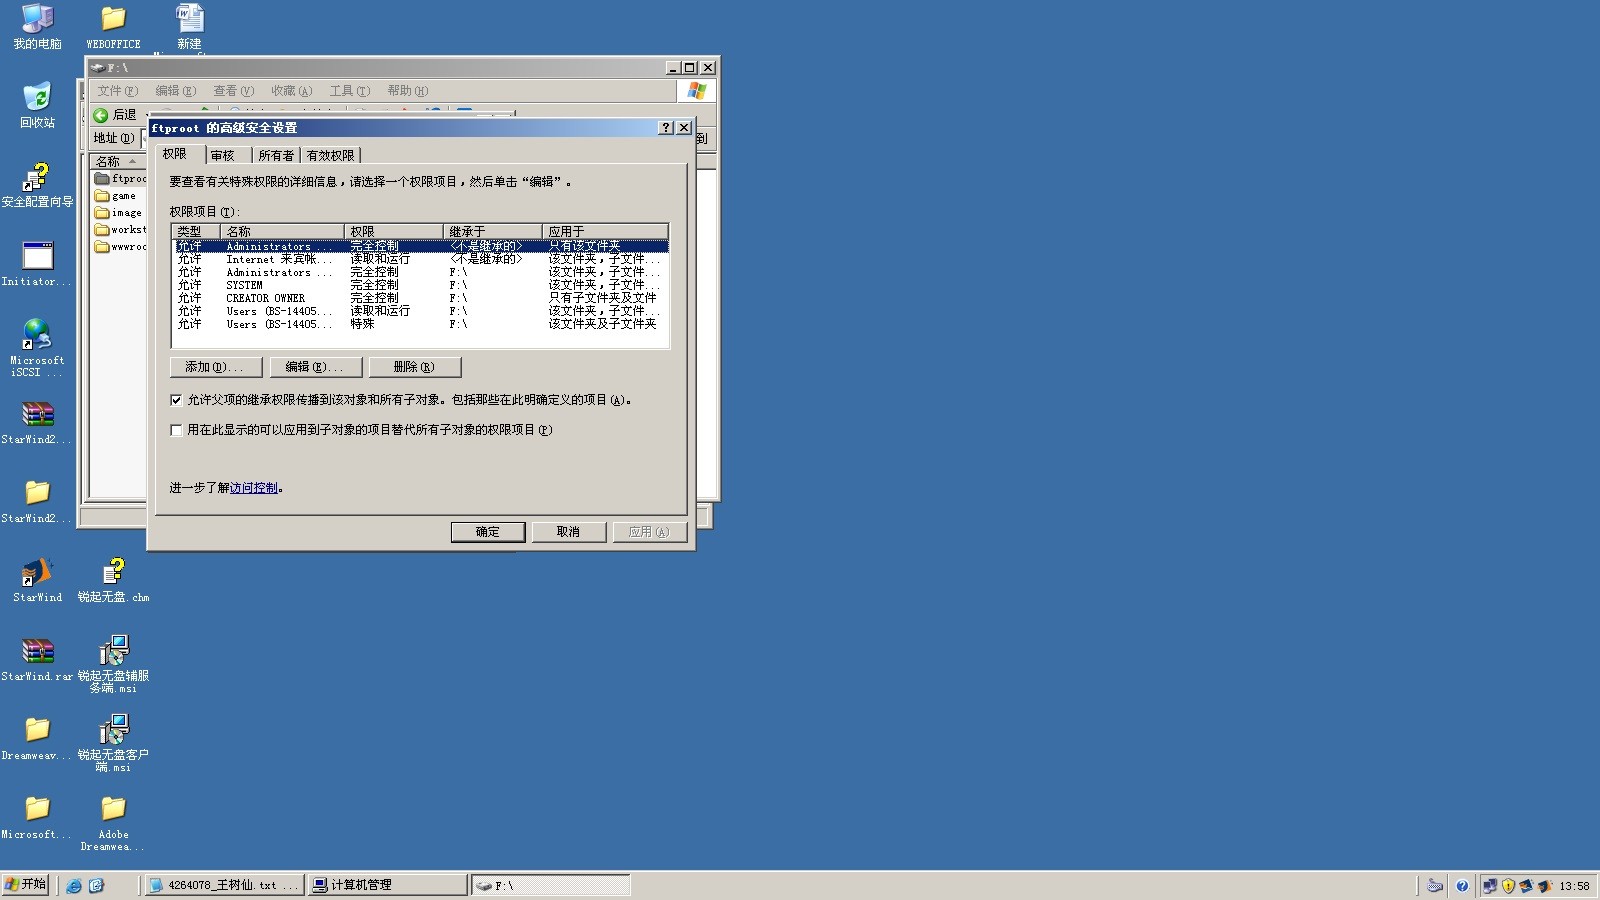Screen dimensions: 1600x900
Task: Open the StarWind.rar archive icon
Action: 37,652
